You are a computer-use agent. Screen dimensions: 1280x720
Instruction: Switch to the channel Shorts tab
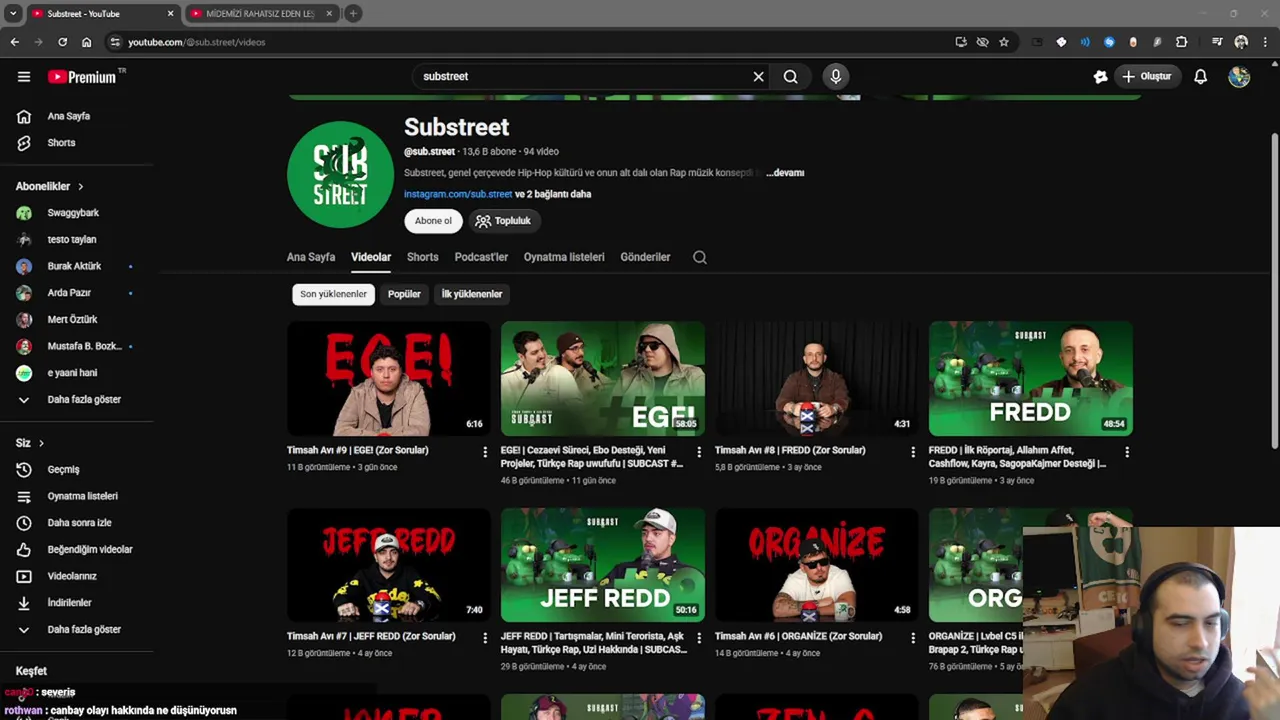pyautogui.click(x=422, y=257)
